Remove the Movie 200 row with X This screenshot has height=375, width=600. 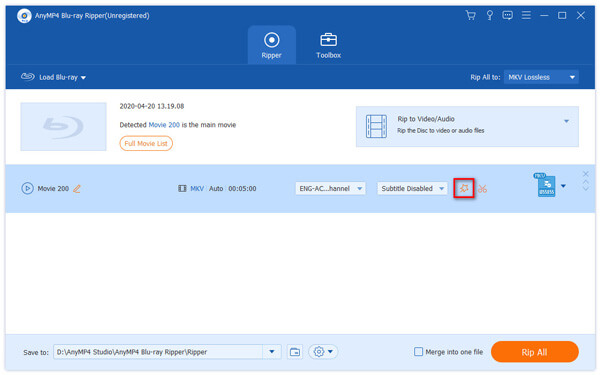585,174
